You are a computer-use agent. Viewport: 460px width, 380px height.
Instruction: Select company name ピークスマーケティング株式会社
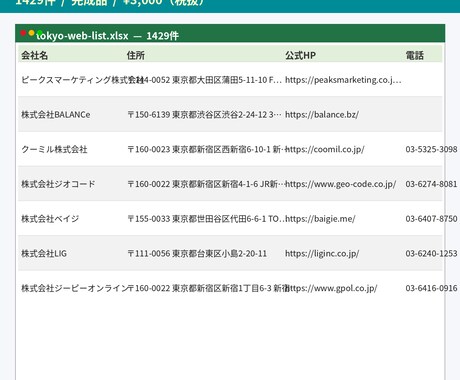[82, 80]
